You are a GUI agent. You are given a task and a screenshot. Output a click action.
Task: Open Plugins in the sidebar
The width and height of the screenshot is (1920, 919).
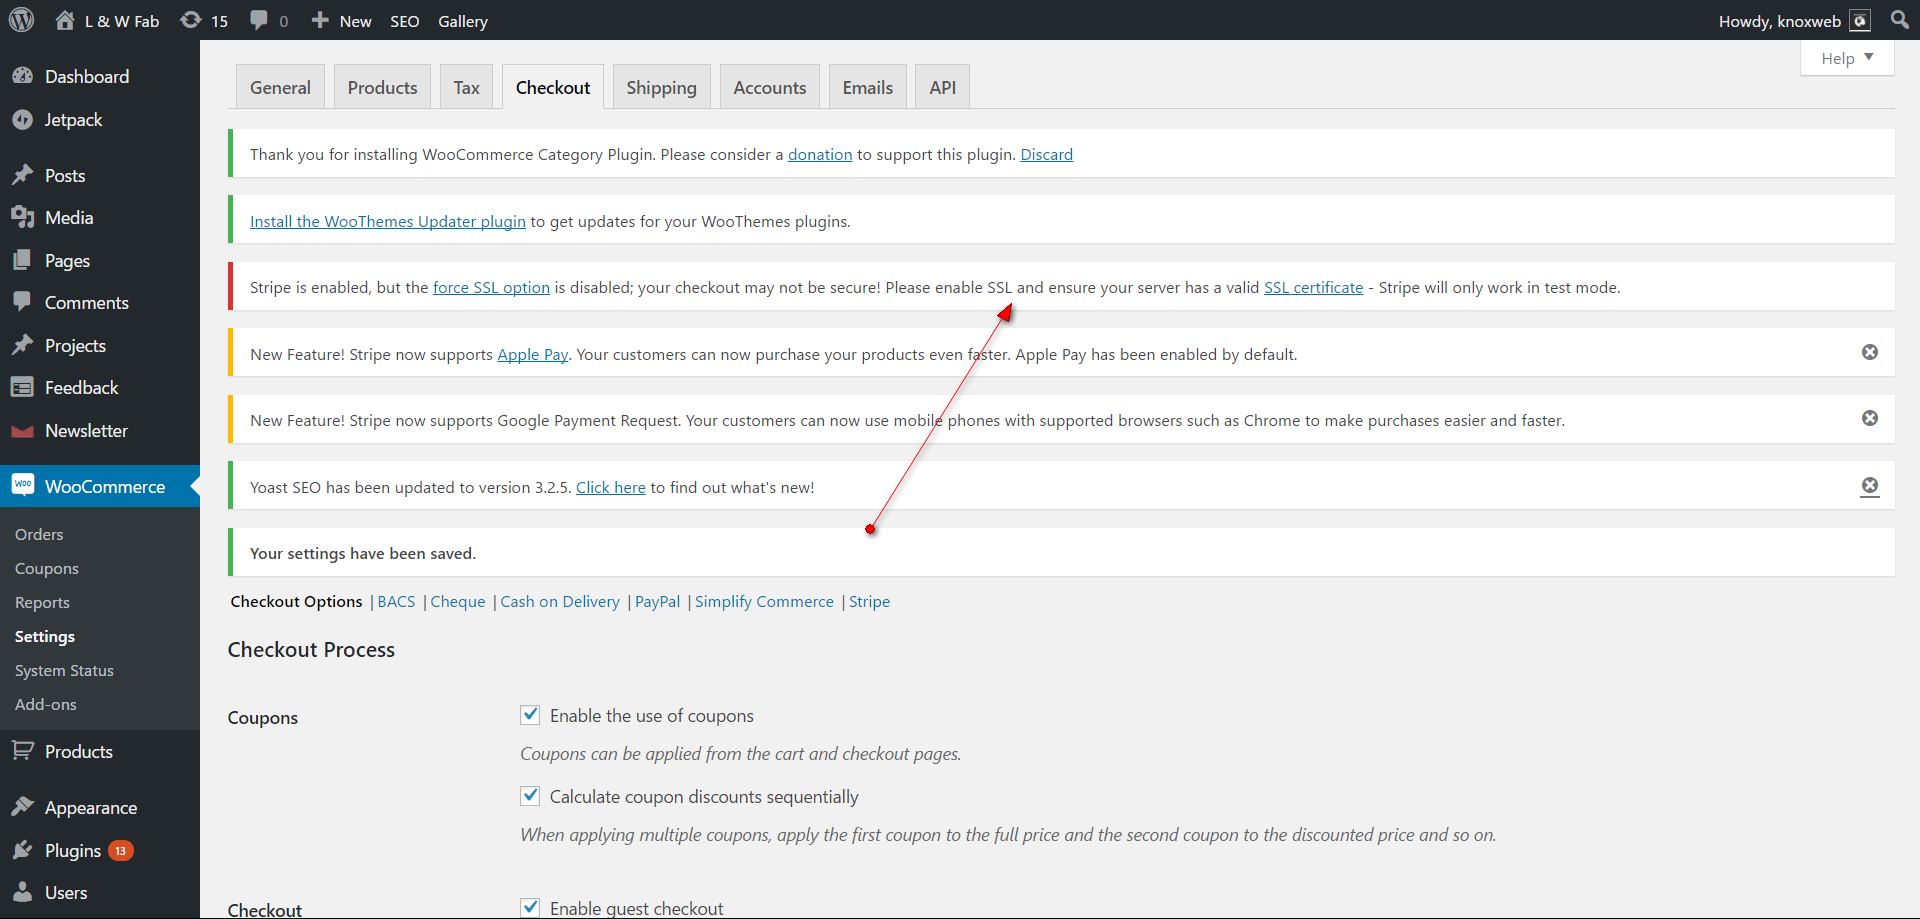[73, 851]
